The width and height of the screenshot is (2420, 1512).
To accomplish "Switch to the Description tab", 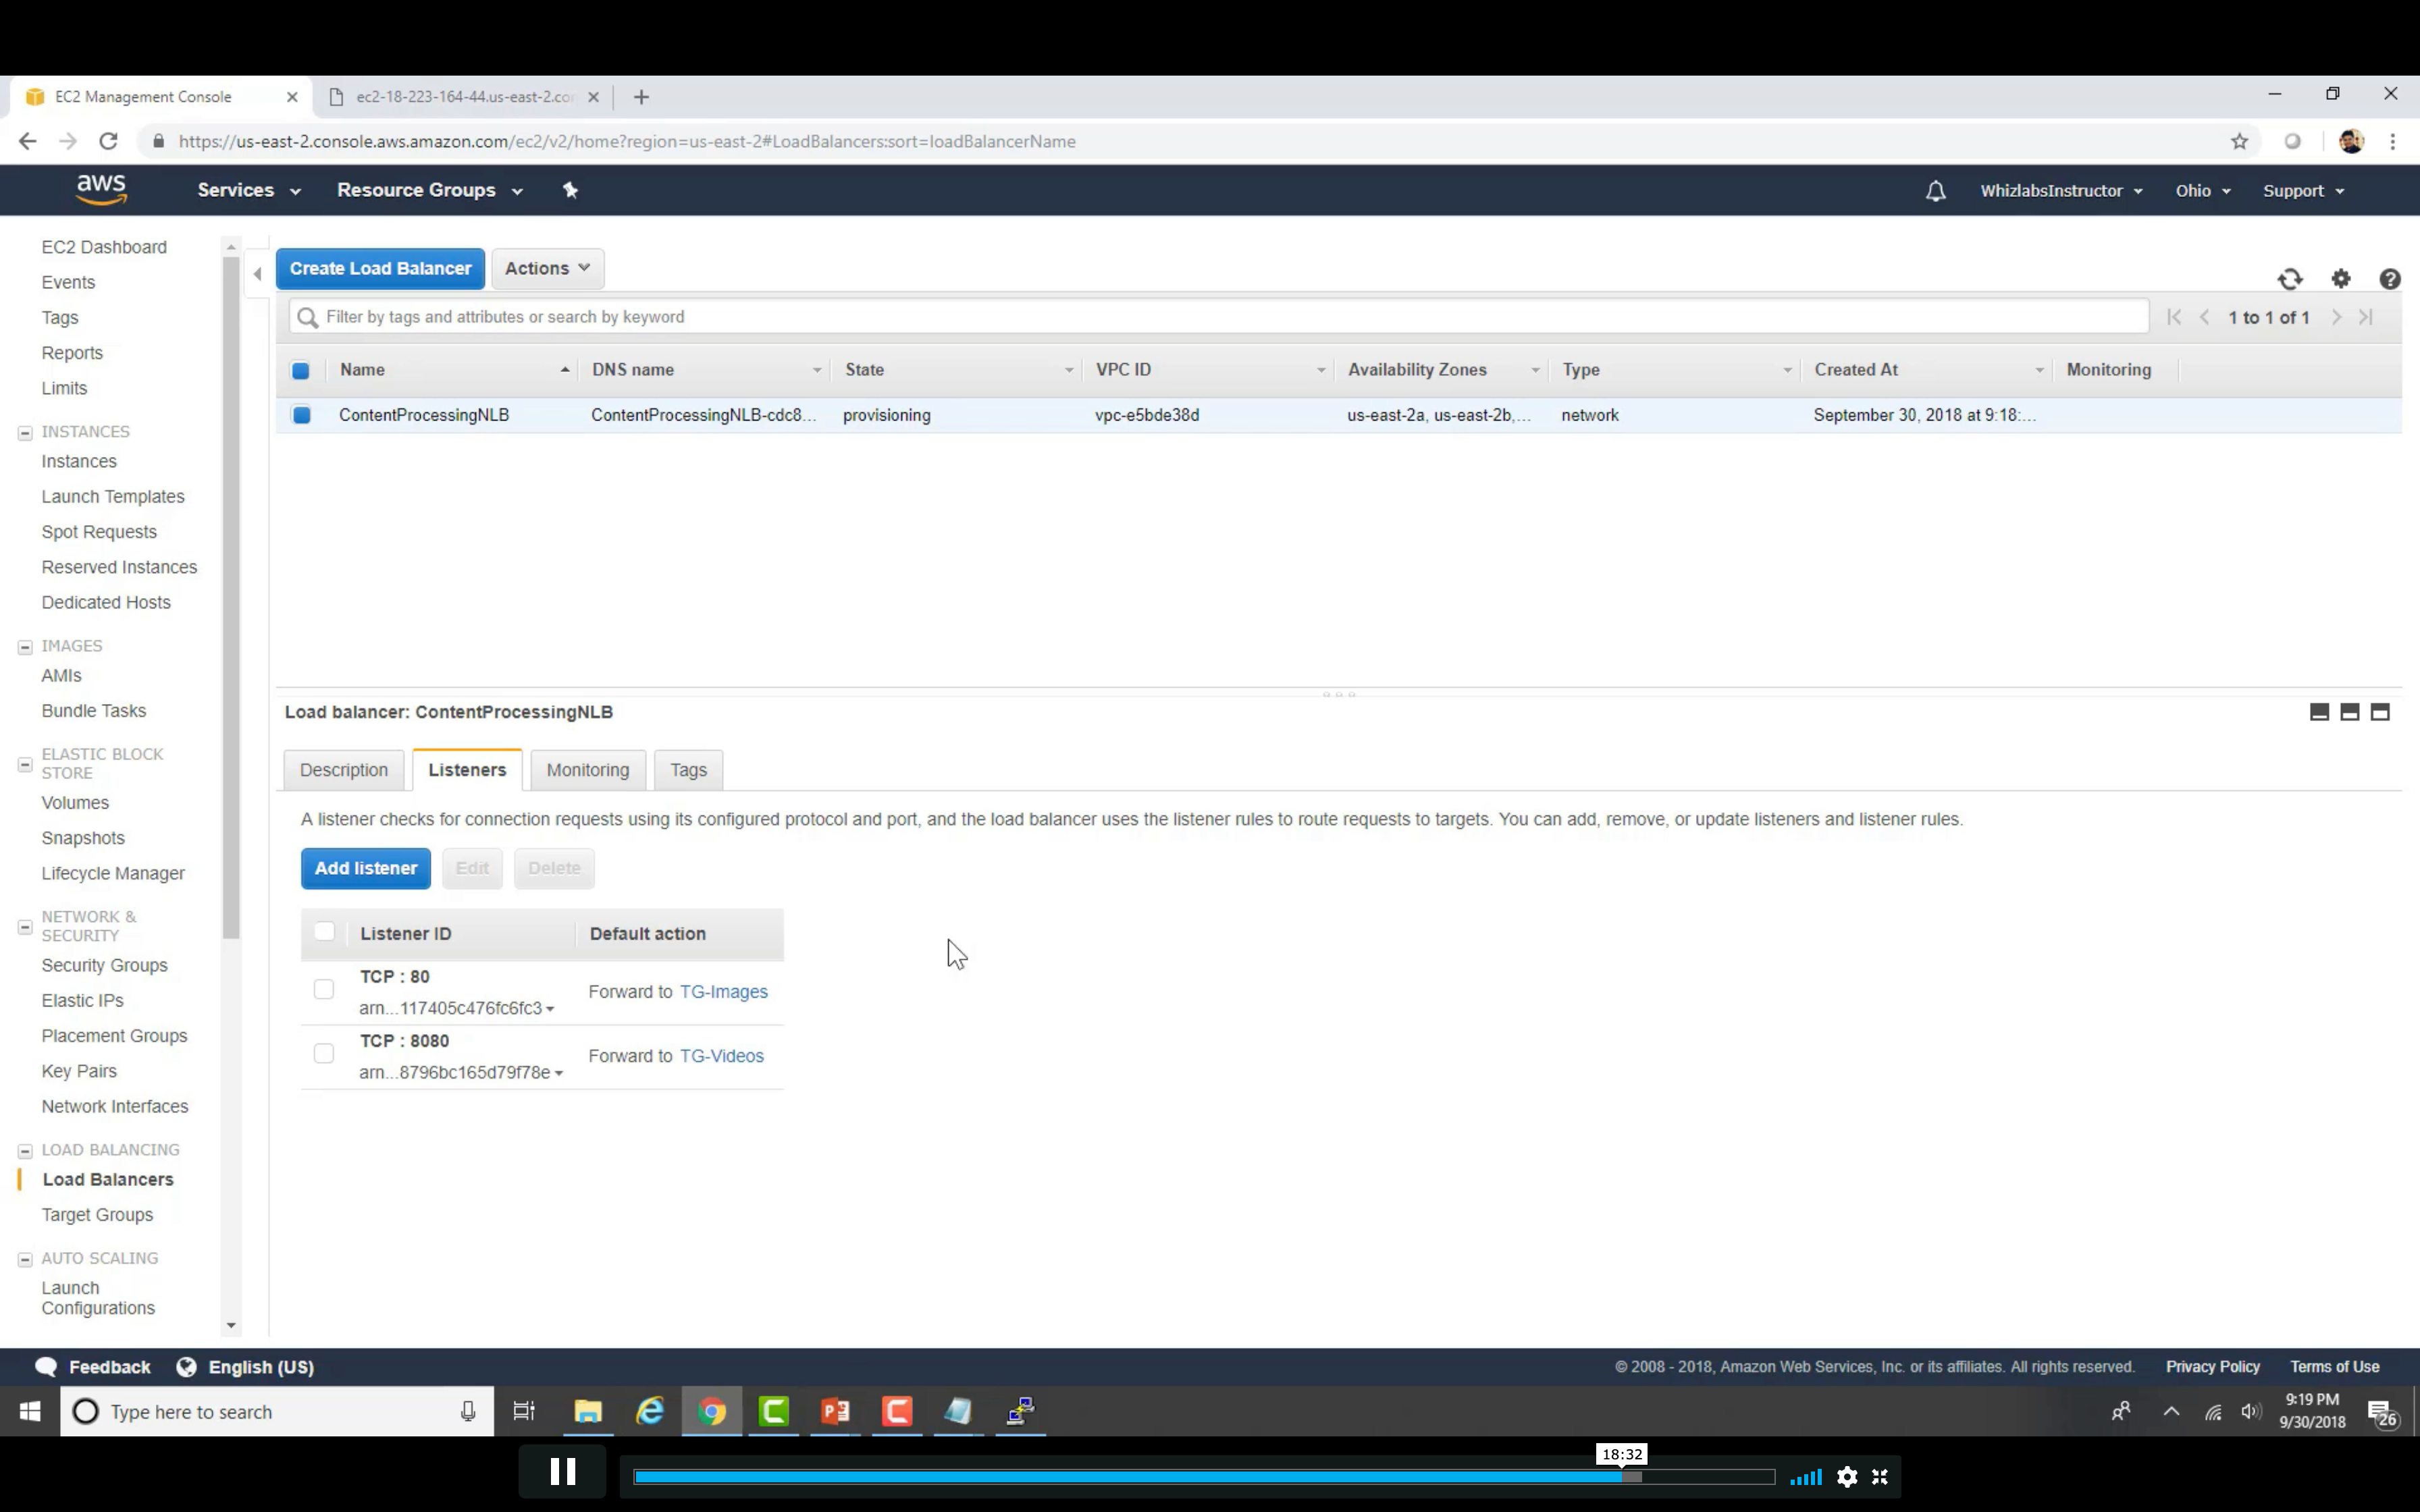I will 343,770.
